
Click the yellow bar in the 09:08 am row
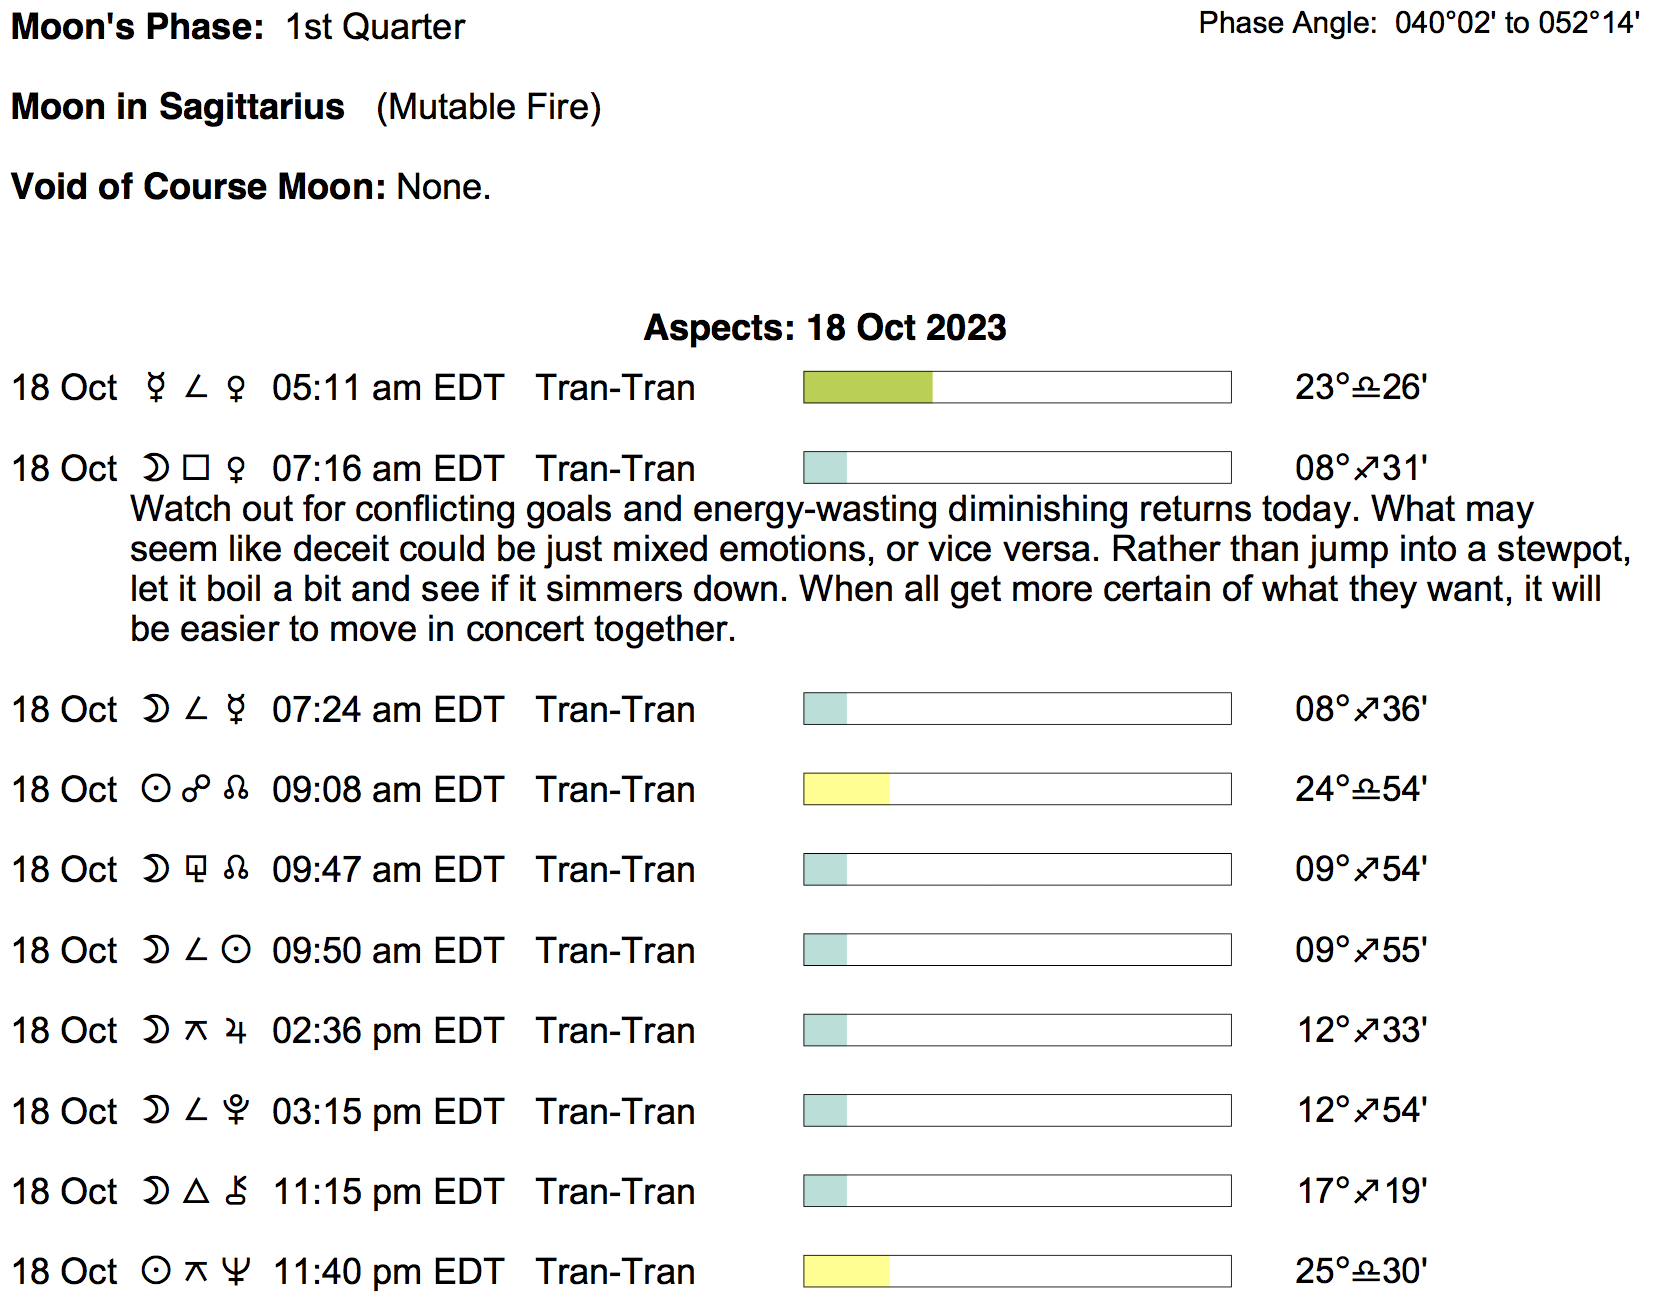tap(846, 789)
